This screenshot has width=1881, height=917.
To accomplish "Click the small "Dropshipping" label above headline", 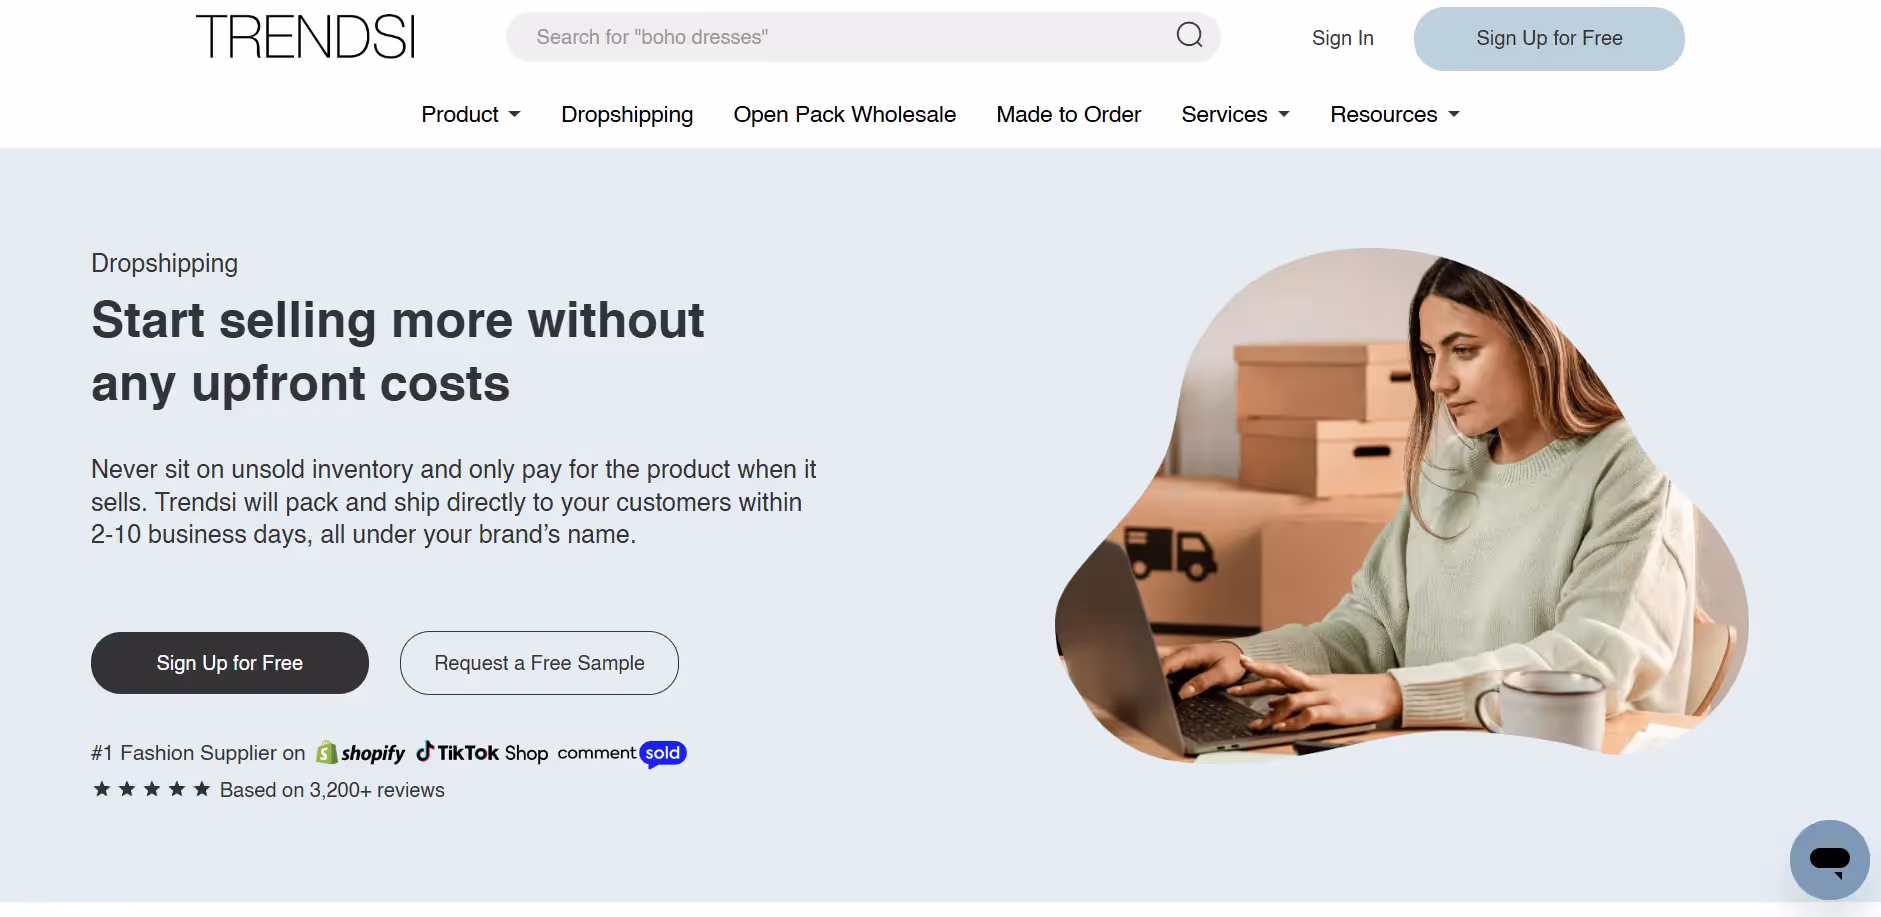I will pyautogui.click(x=164, y=263).
